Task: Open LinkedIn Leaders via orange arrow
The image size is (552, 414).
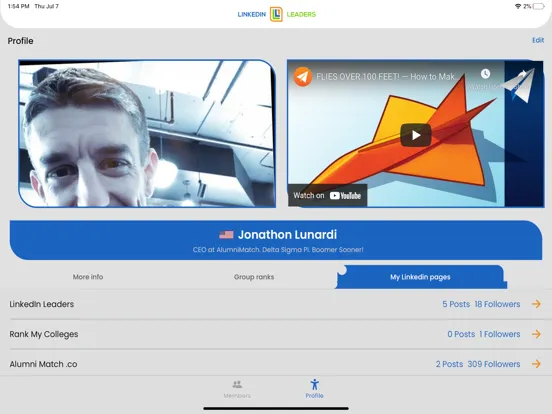Action: [536, 304]
